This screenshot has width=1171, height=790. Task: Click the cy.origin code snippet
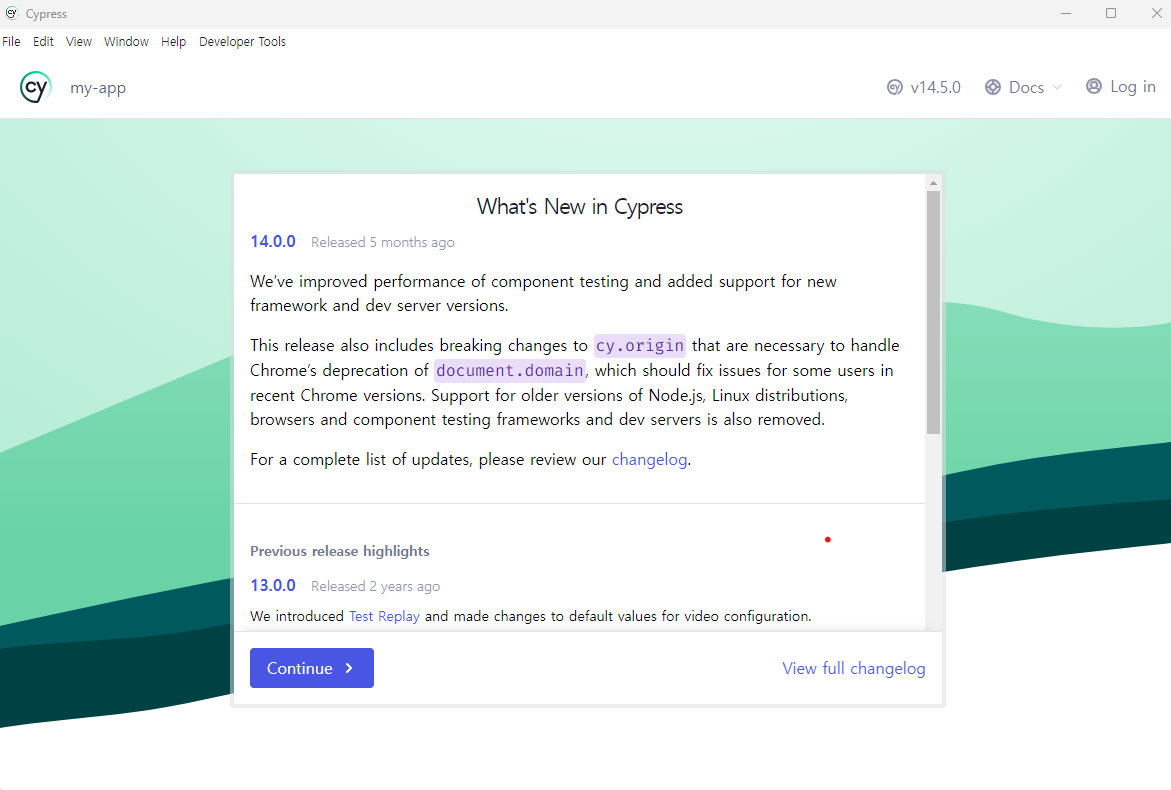click(x=639, y=346)
